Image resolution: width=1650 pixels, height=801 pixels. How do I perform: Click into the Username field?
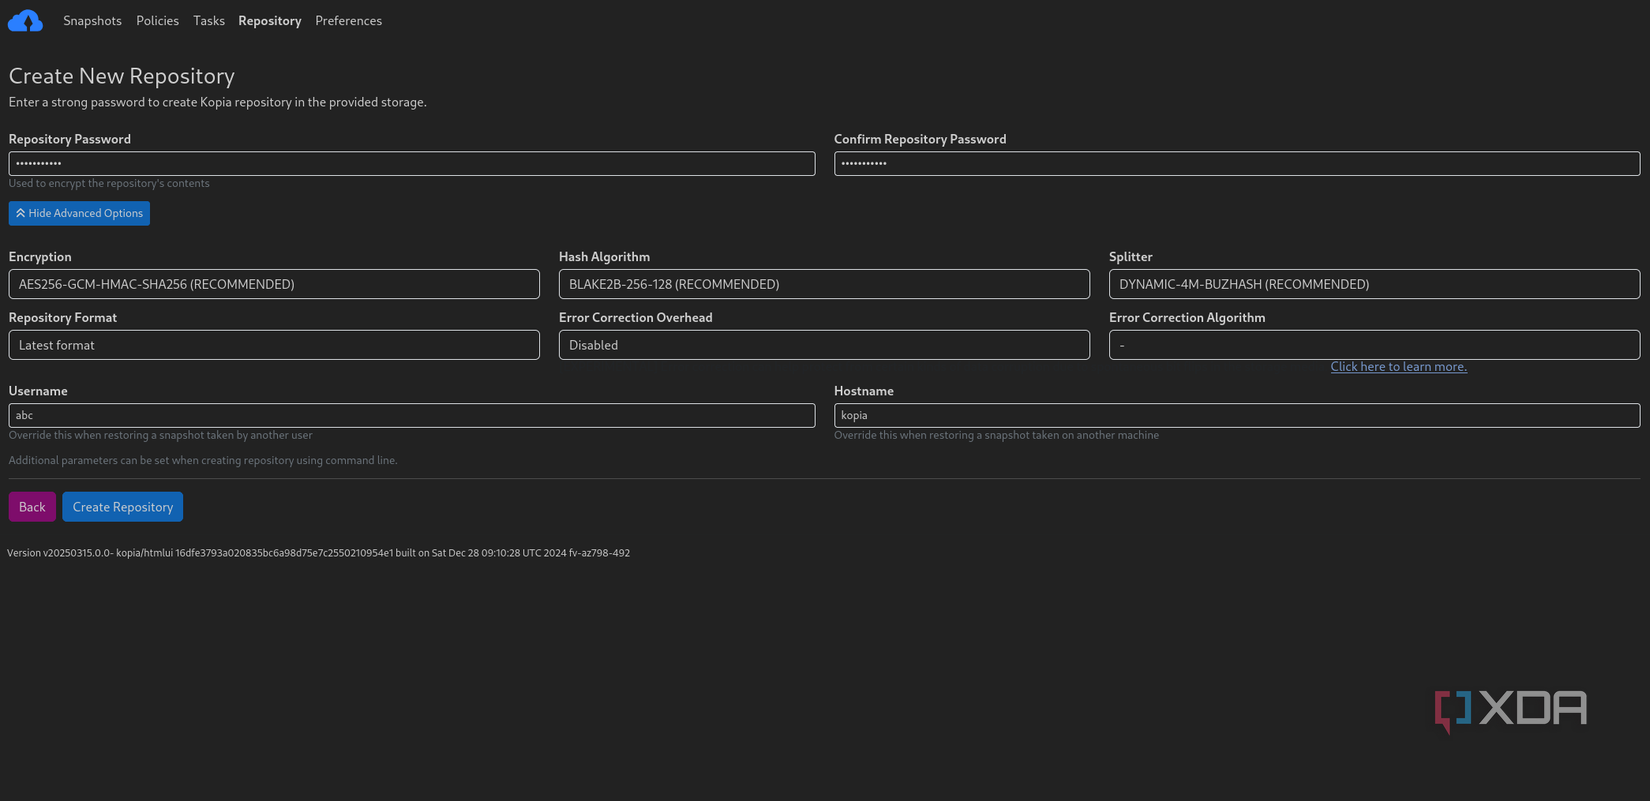coord(412,415)
